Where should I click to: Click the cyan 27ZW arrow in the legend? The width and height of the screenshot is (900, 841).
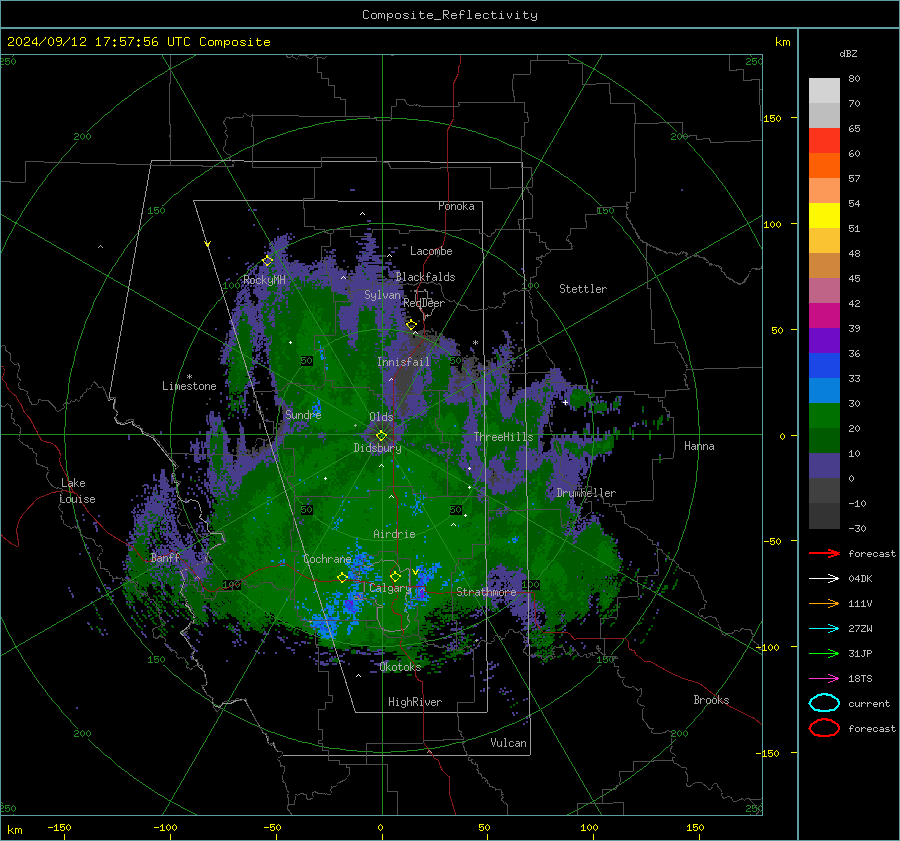pyautogui.click(x=824, y=629)
